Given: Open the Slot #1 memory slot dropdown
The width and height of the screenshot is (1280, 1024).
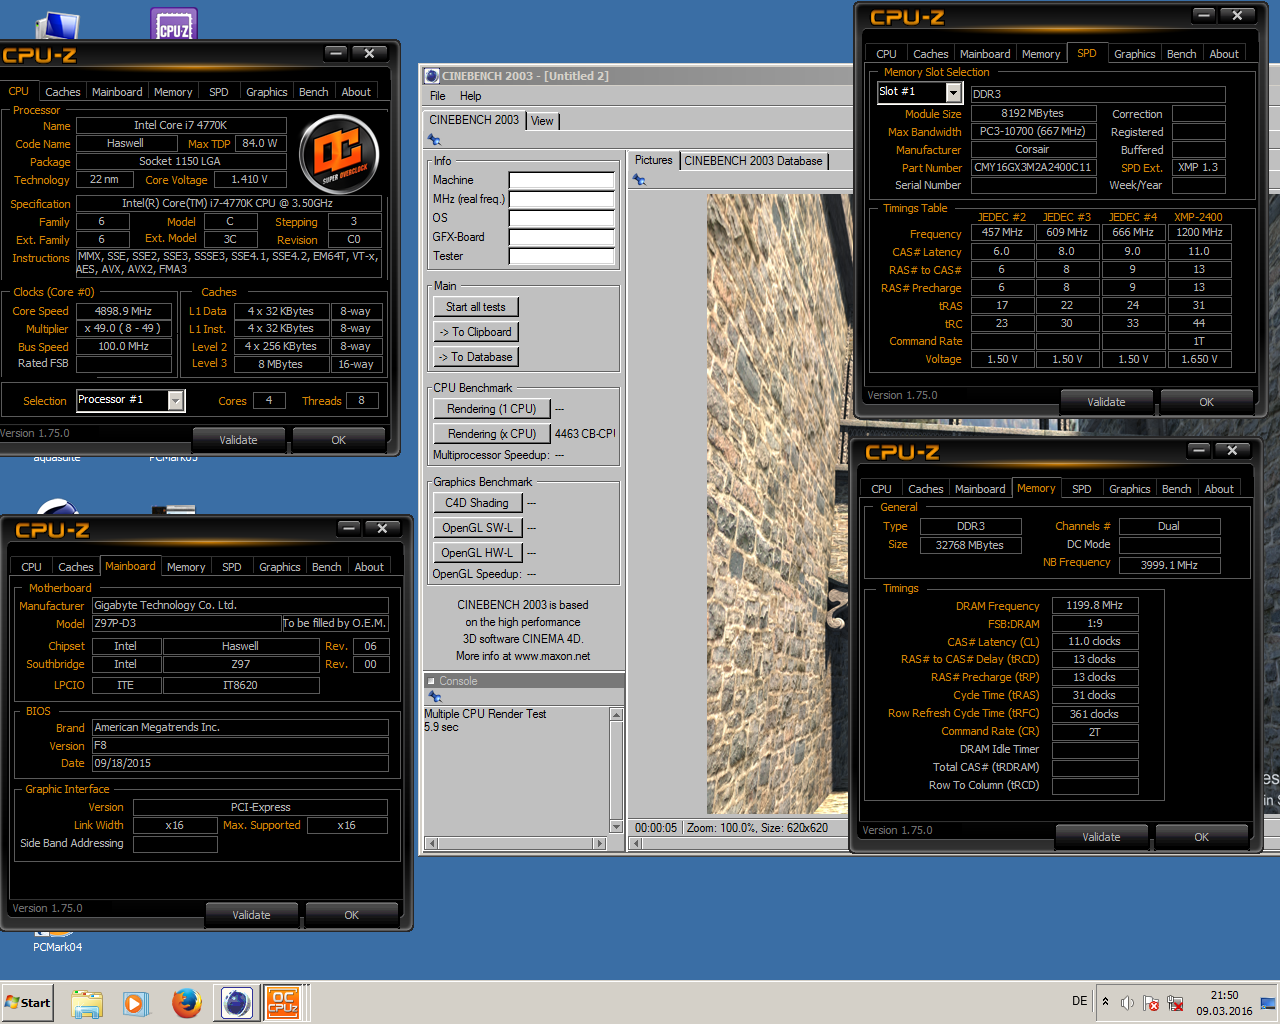Looking at the screenshot, I should [953, 93].
